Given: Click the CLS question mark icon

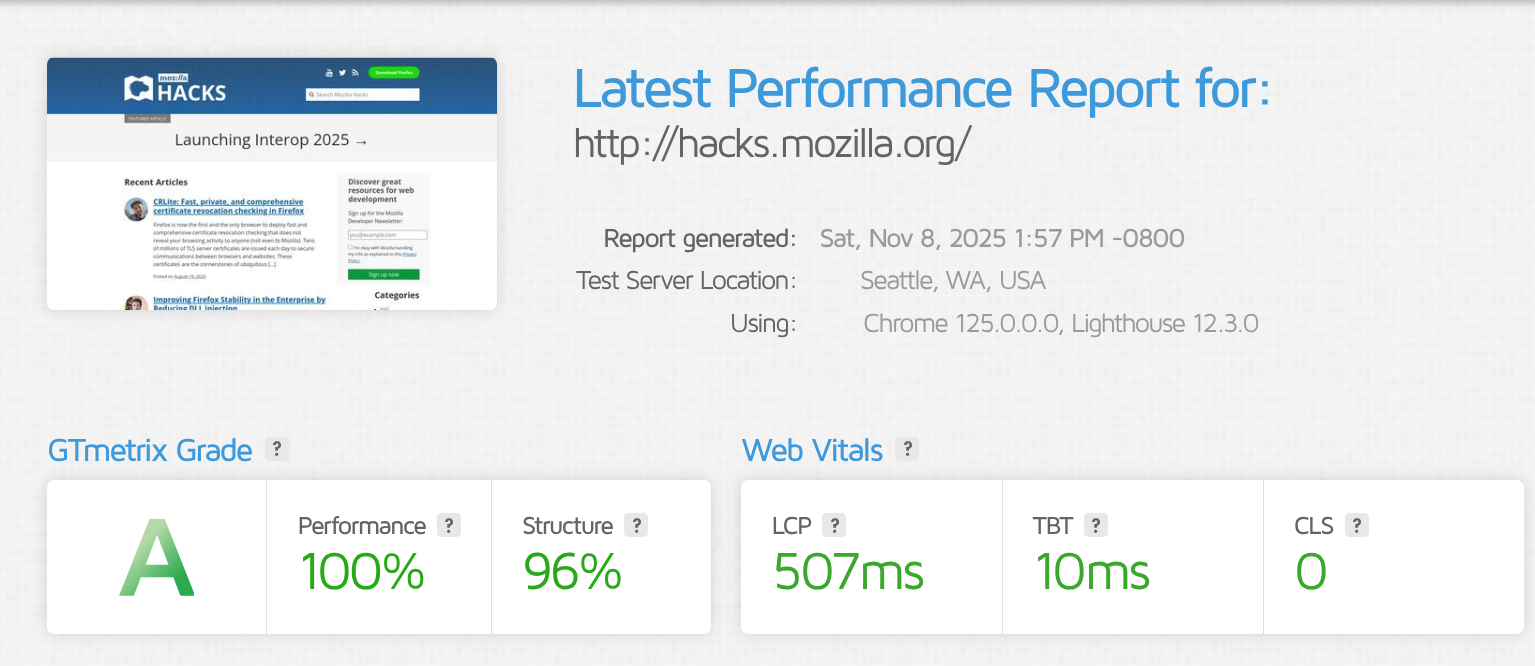Looking at the screenshot, I should [x=1356, y=525].
